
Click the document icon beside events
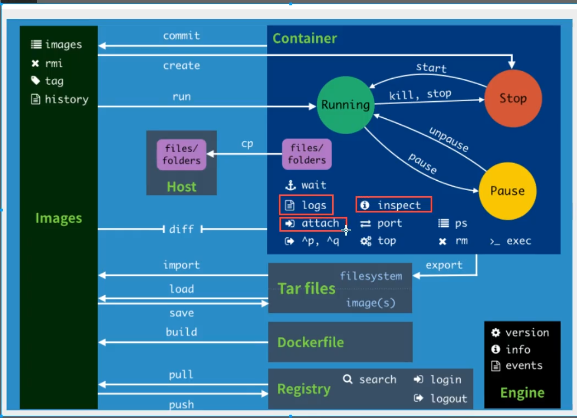(496, 366)
